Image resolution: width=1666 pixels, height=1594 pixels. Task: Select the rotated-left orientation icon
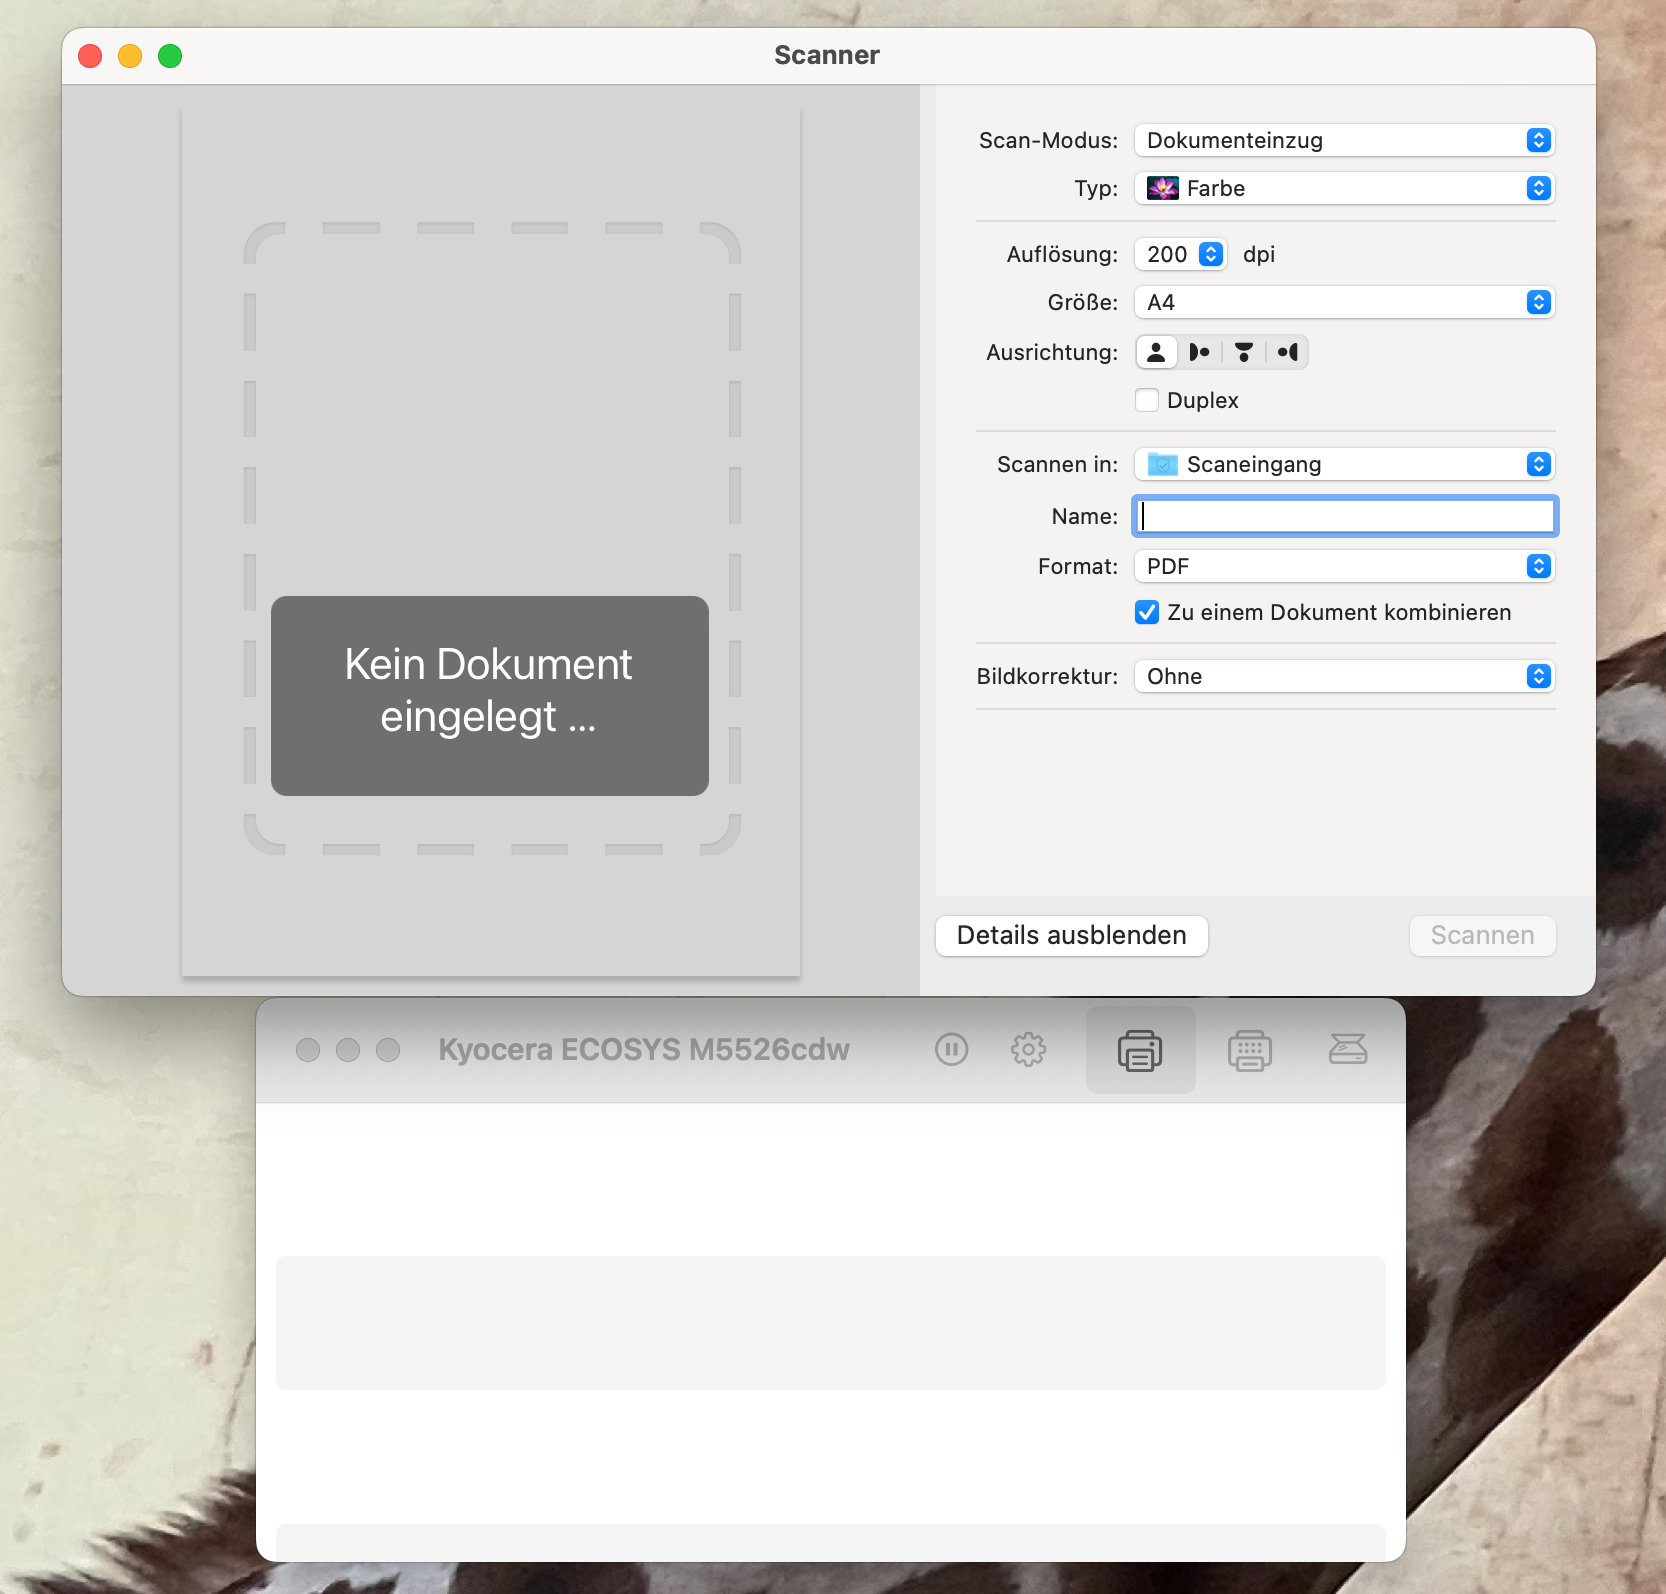click(x=1200, y=352)
